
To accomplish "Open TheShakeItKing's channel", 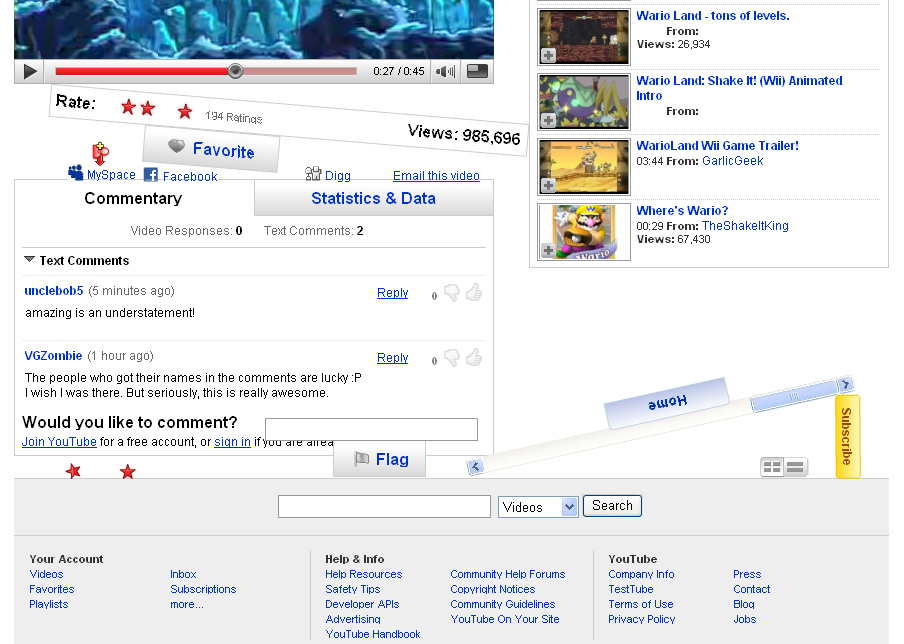I will [x=745, y=226].
